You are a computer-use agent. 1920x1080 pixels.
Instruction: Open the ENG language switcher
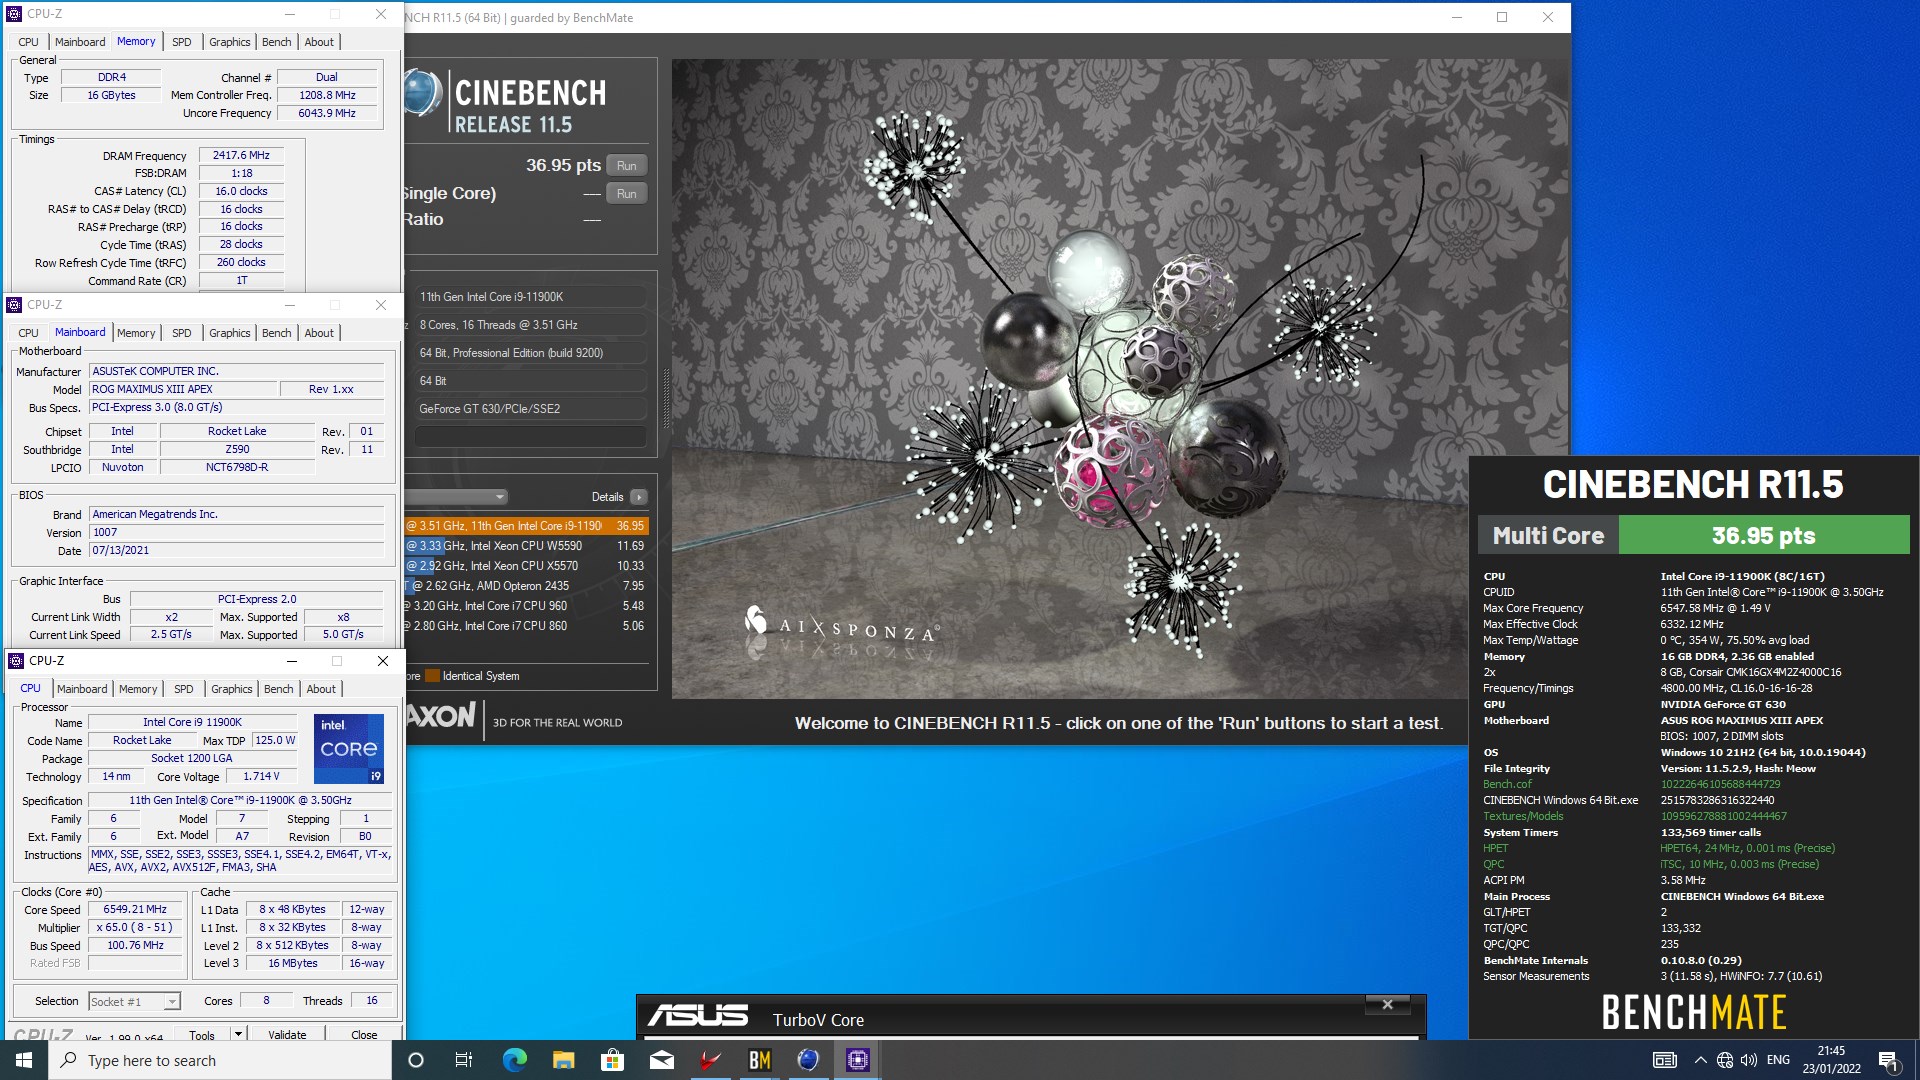(1778, 1060)
